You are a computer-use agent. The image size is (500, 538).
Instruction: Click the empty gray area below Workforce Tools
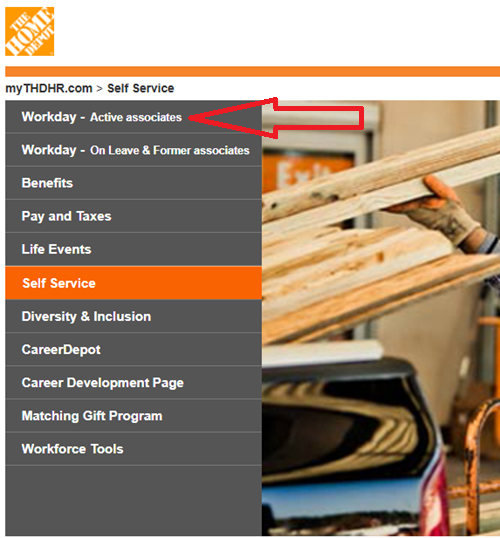[x=133, y=500]
